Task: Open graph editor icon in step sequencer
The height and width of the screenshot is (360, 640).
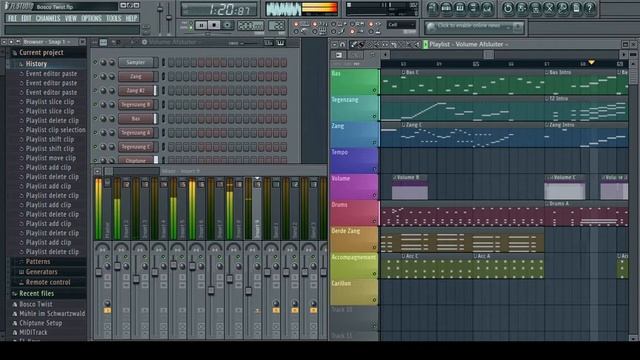Action: pos(269,43)
